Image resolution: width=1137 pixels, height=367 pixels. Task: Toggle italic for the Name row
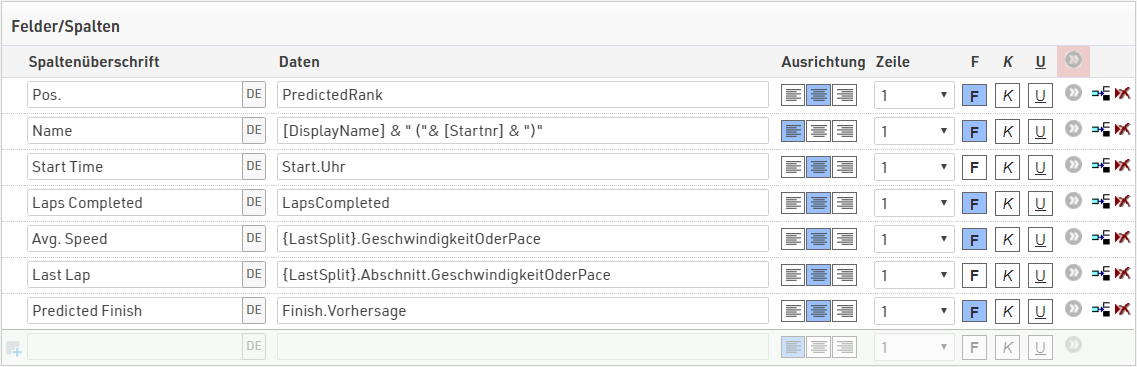tap(1007, 131)
